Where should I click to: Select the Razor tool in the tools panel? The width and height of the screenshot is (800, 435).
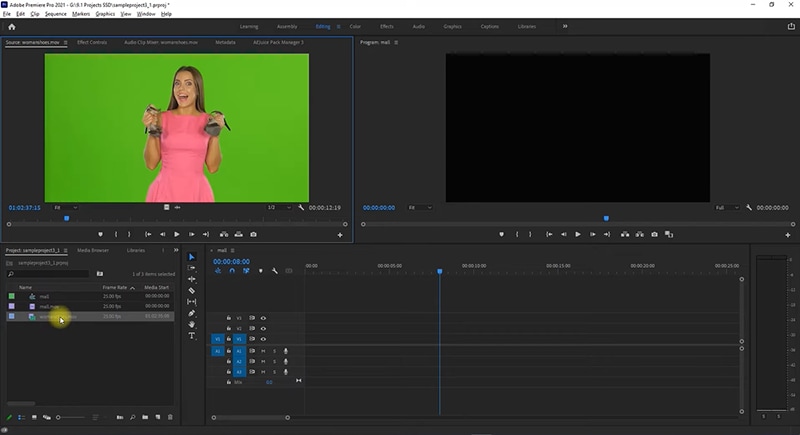(x=192, y=290)
